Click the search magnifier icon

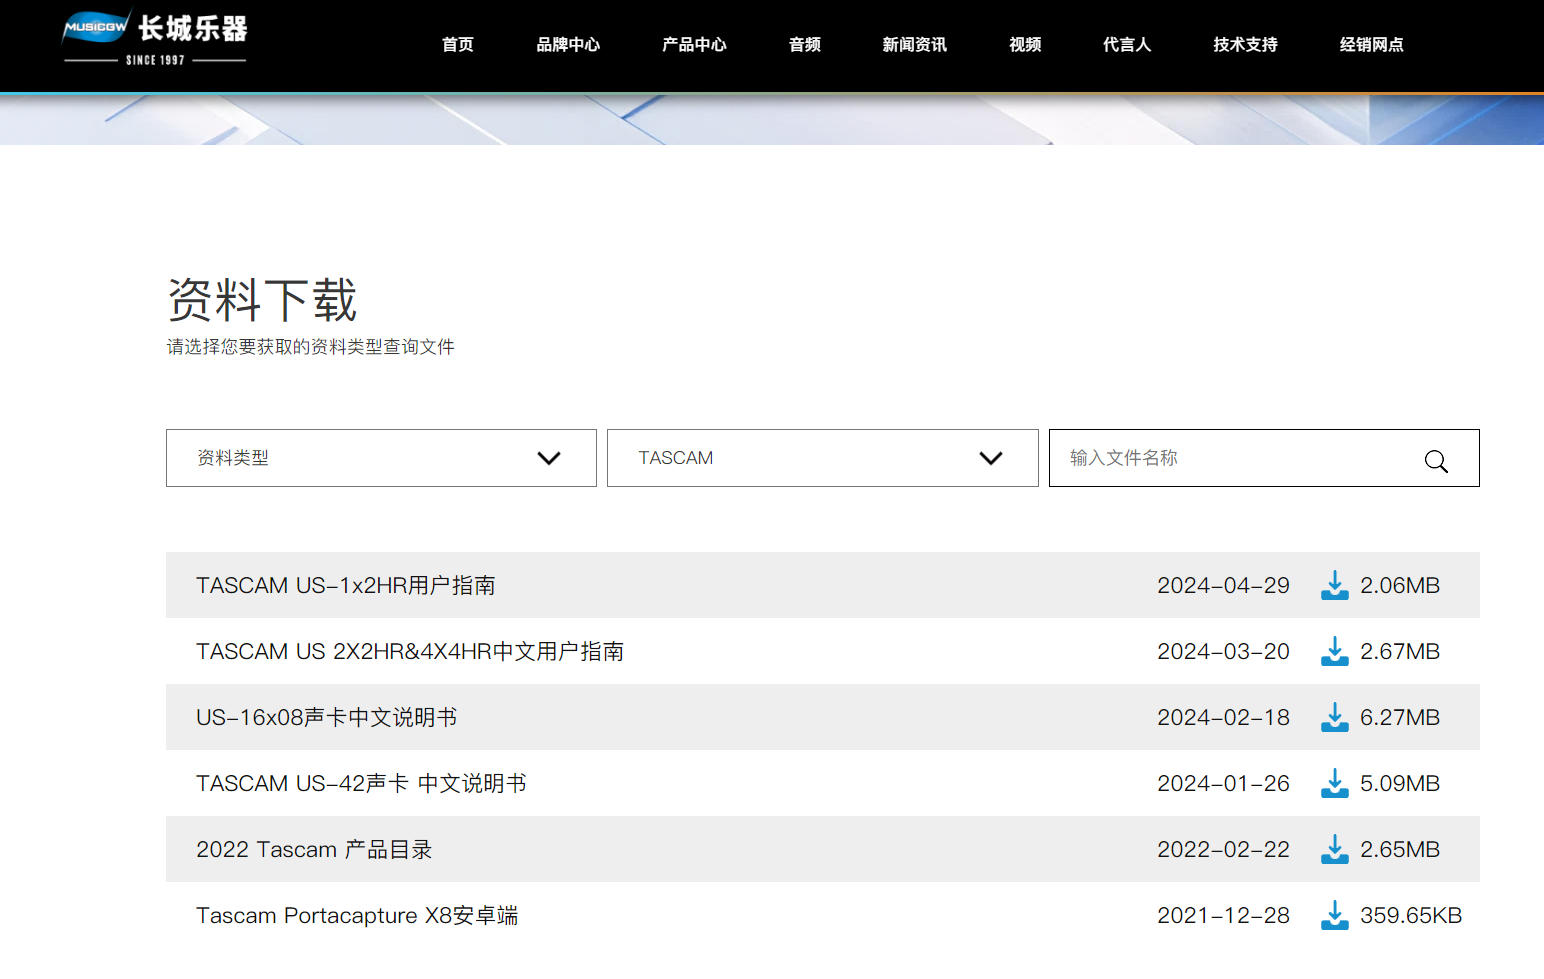[x=1436, y=460]
